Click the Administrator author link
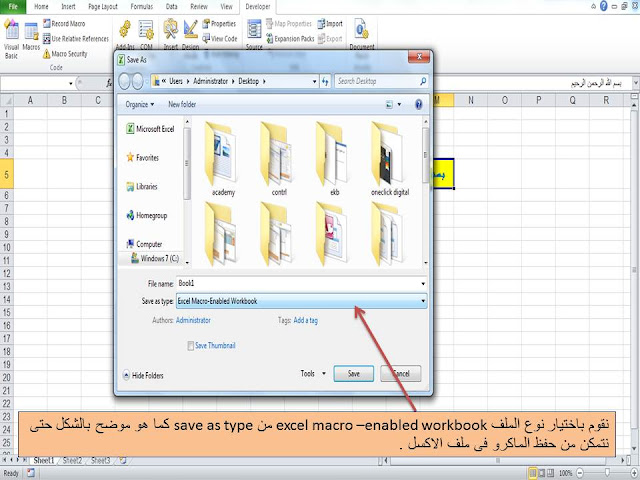 pos(193,320)
